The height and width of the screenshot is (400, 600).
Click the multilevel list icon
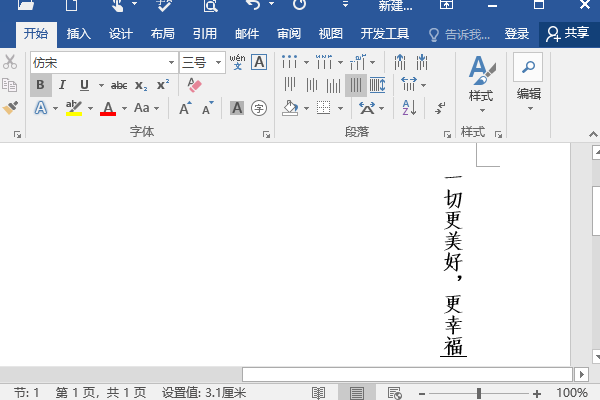click(358, 62)
